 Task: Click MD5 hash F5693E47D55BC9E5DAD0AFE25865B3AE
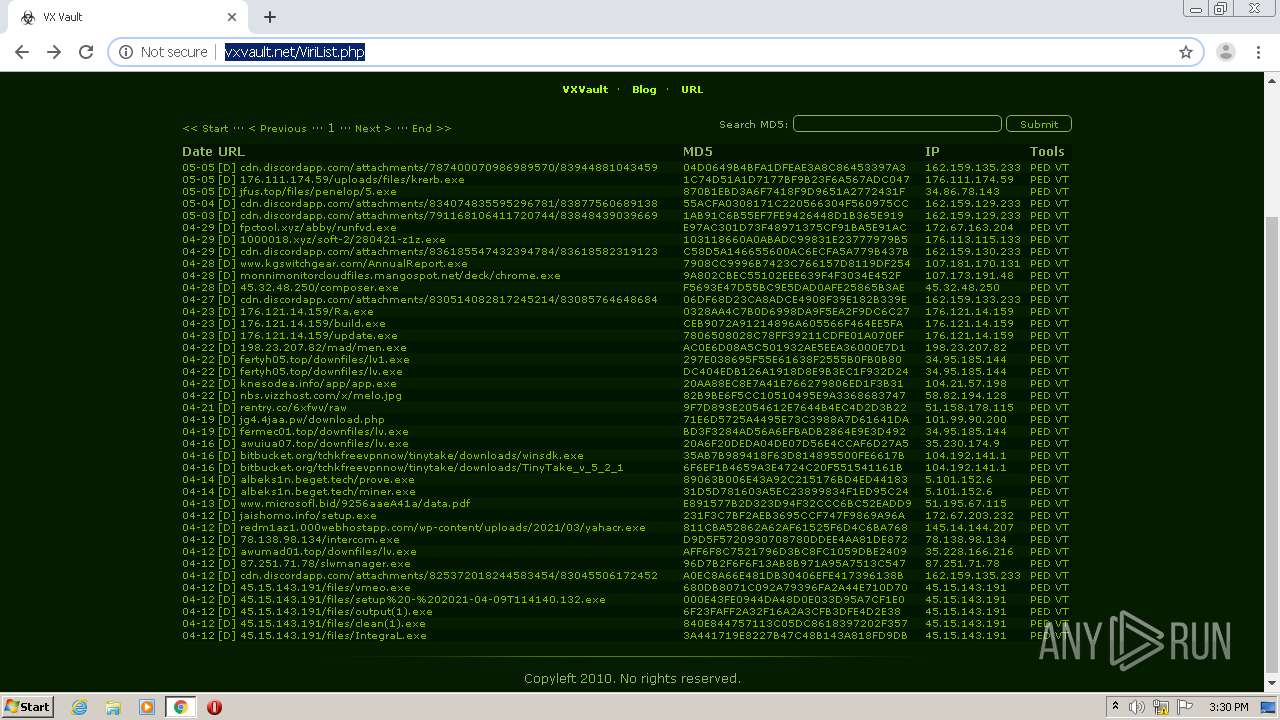click(794, 288)
